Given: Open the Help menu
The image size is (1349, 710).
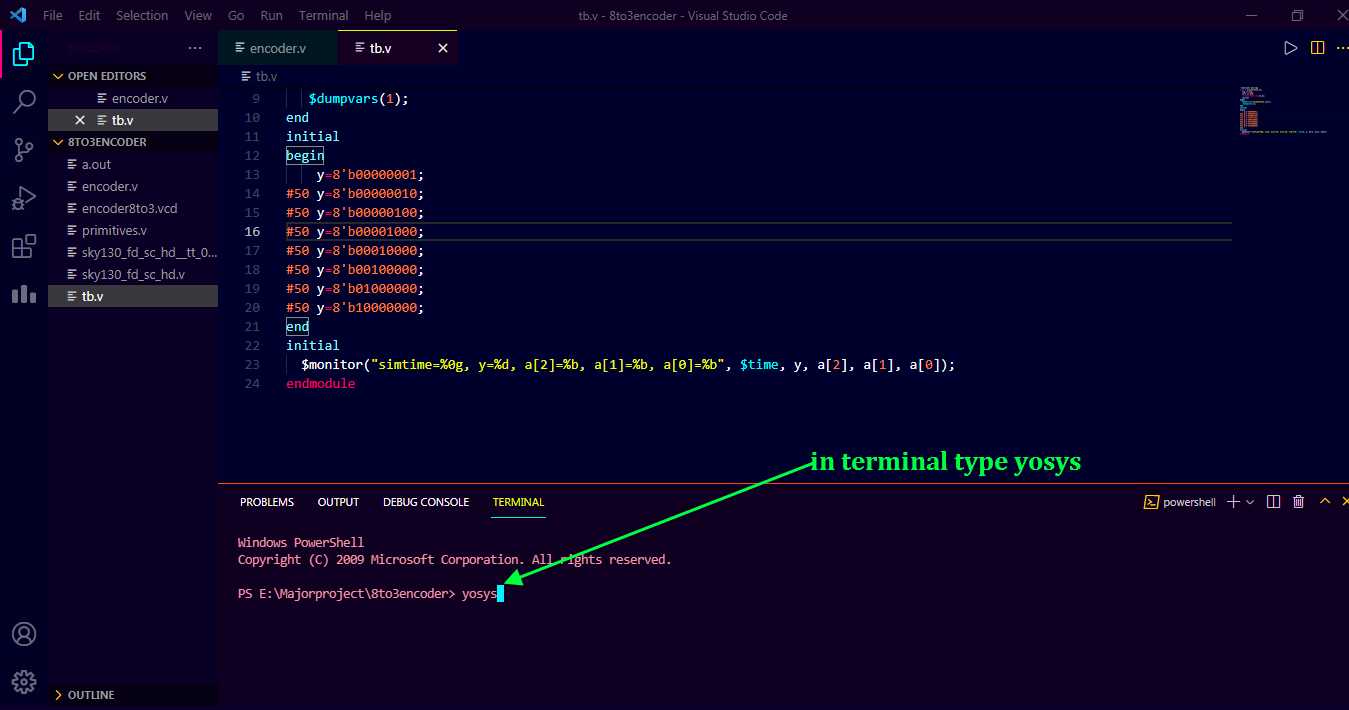Looking at the screenshot, I should pos(378,15).
